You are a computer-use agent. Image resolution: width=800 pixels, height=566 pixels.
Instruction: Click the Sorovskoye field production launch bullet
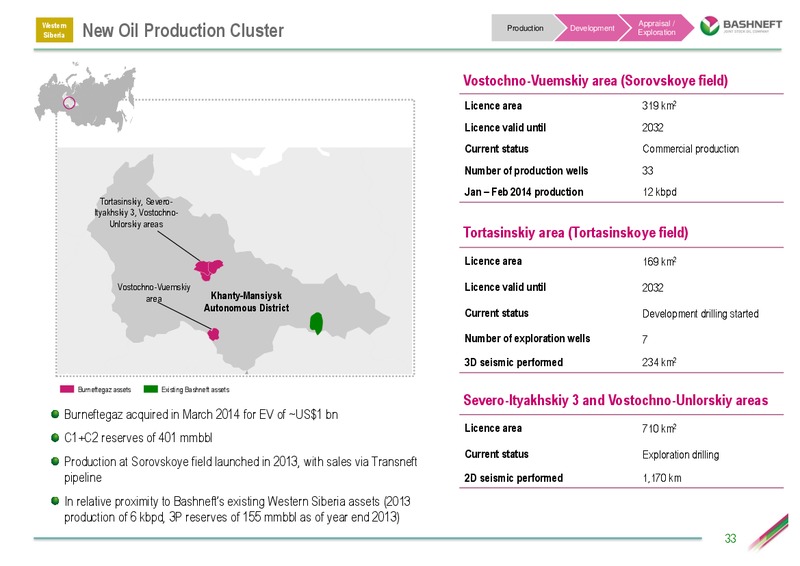240,470
